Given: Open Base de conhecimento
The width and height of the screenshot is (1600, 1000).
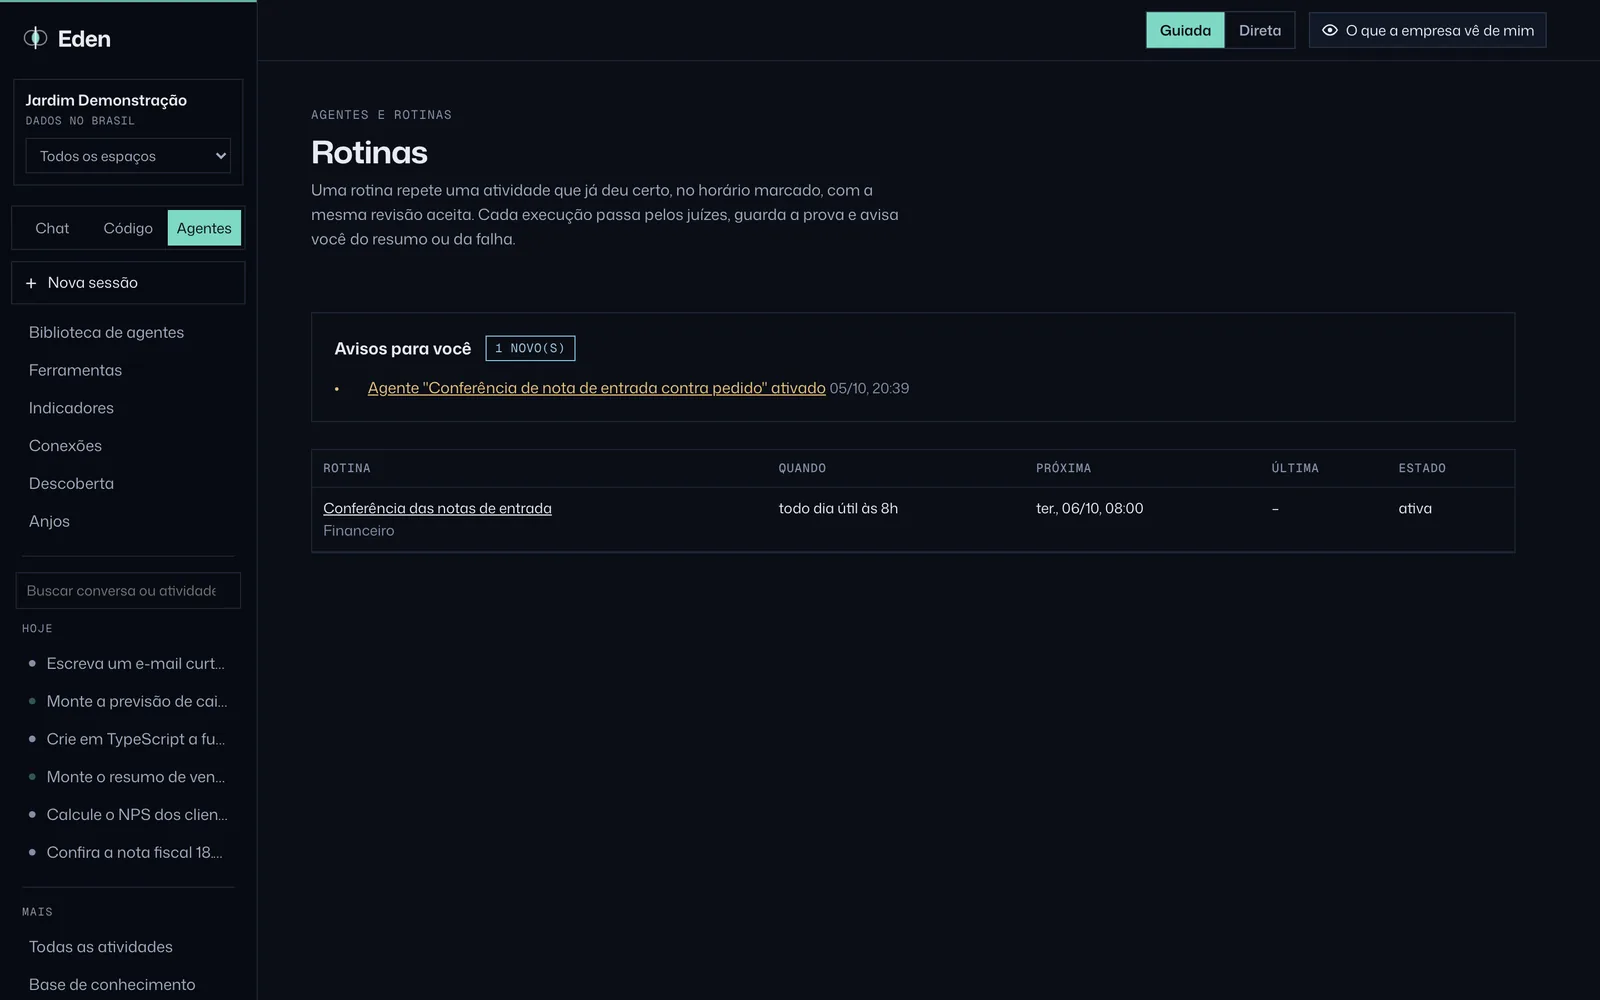Looking at the screenshot, I should click(112, 985).
